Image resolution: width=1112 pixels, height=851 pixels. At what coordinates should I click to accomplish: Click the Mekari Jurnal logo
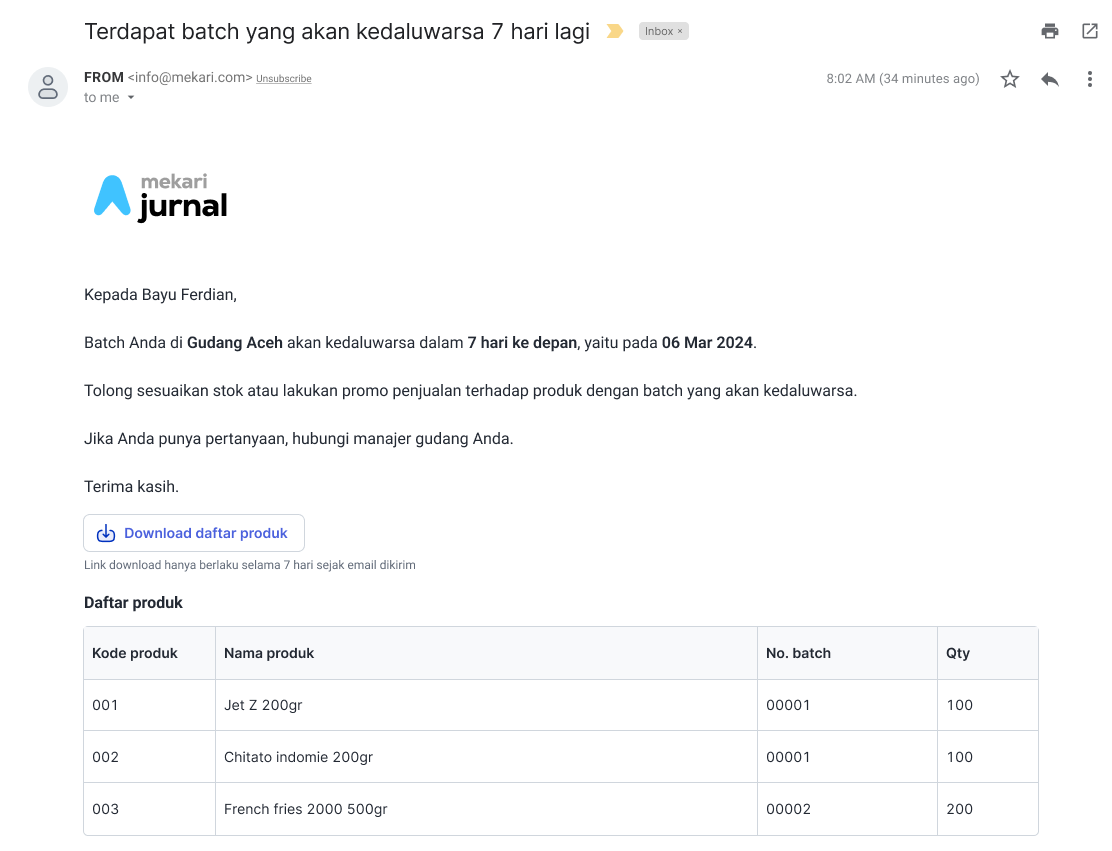coord(161,196)
